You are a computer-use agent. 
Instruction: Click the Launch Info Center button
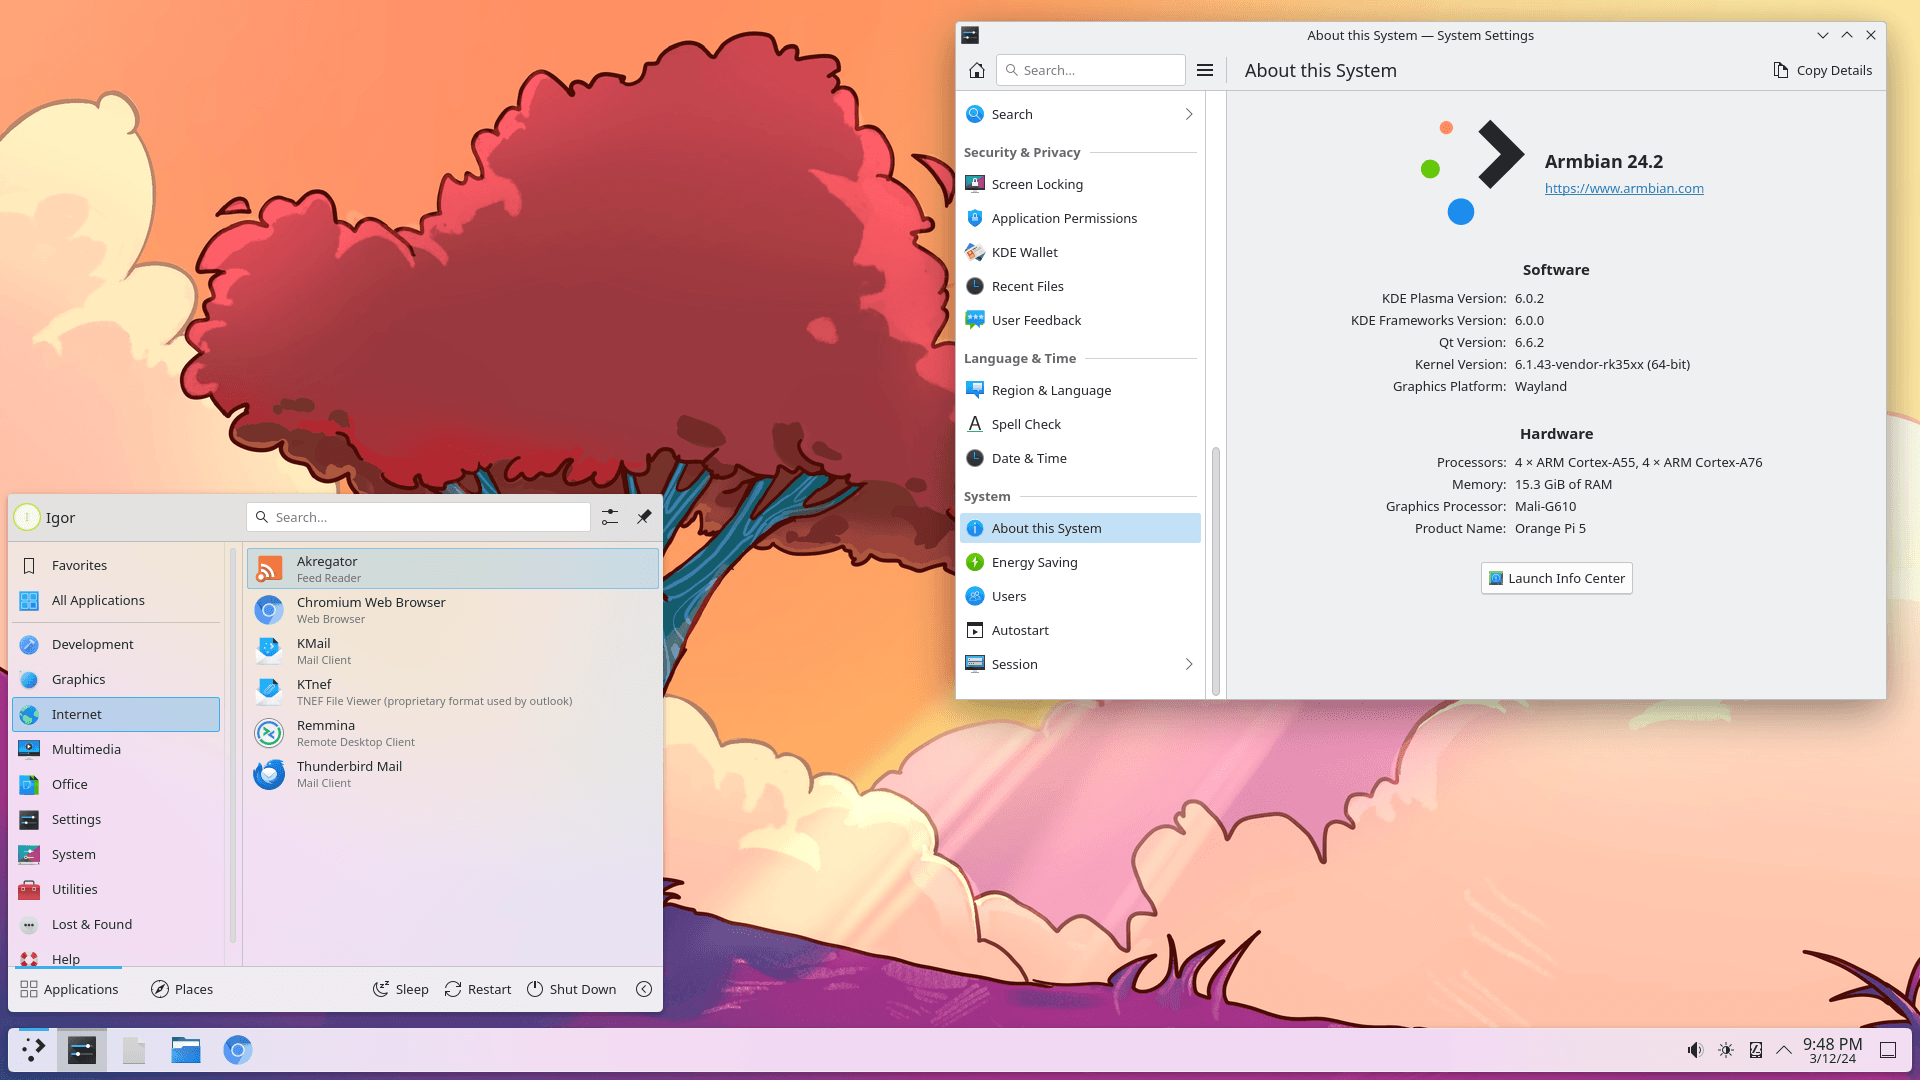click(x=1555, y=578)
